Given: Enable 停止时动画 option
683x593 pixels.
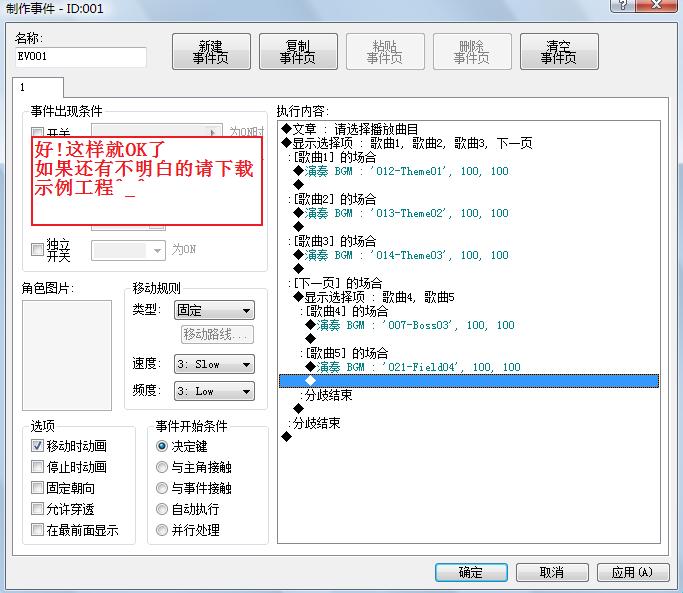Looking at the screenshot, I should 37,467.
